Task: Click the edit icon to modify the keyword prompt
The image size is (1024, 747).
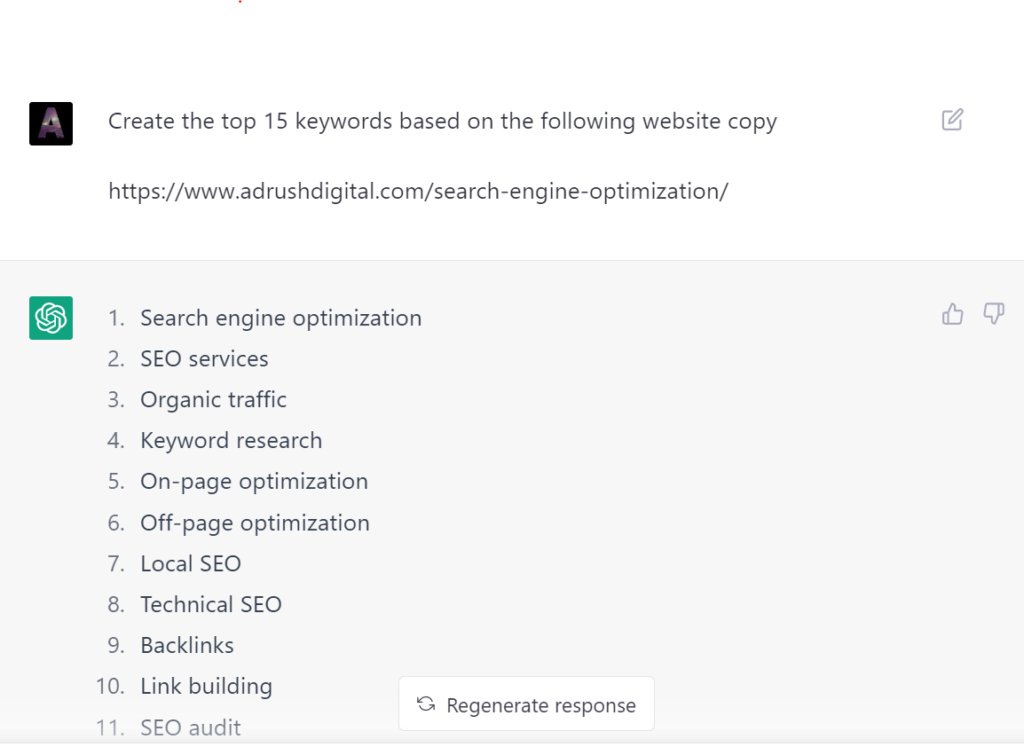Action: [x=951, y=120]
